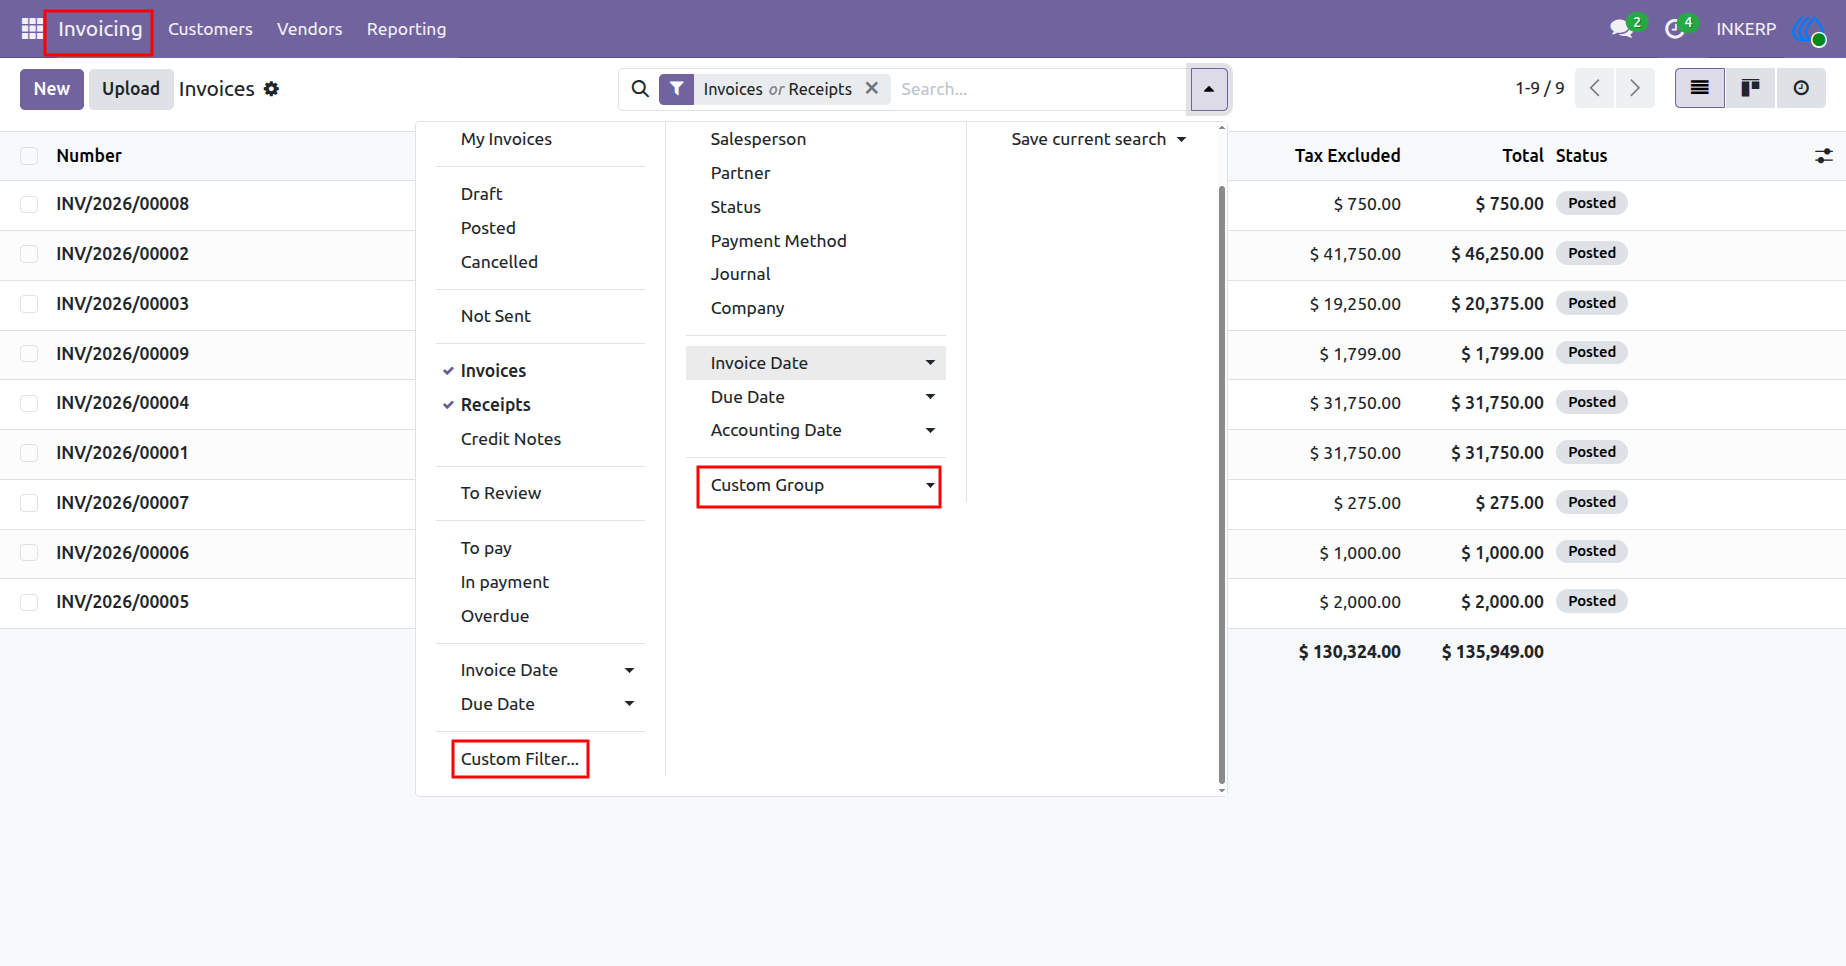The height and width of the screenshot is (966, 1846).
Task: Select checkbox for INV/2026/00009
Action: coord(29,354)
